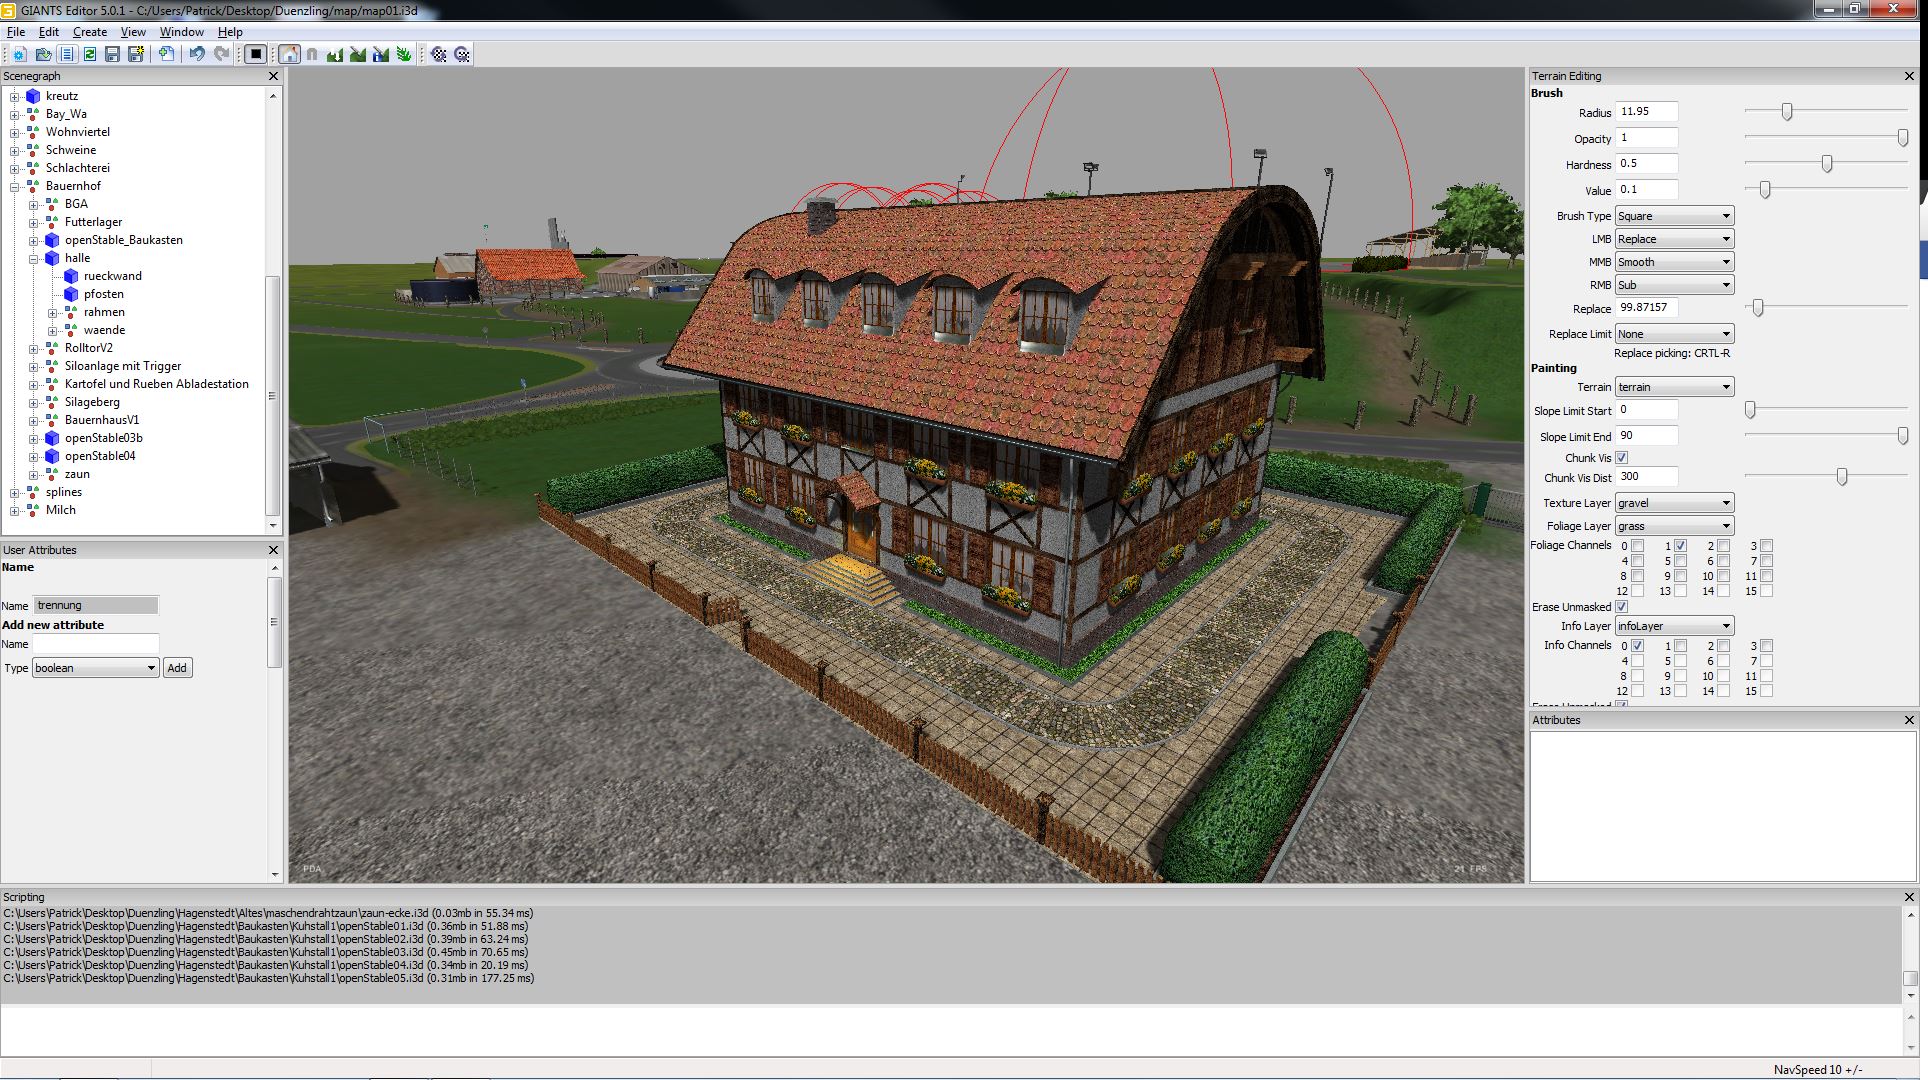The width and height of the screenshot is (1928, 1080).
Task: Open the RMB Sub dropdown
Action: 1674,285
